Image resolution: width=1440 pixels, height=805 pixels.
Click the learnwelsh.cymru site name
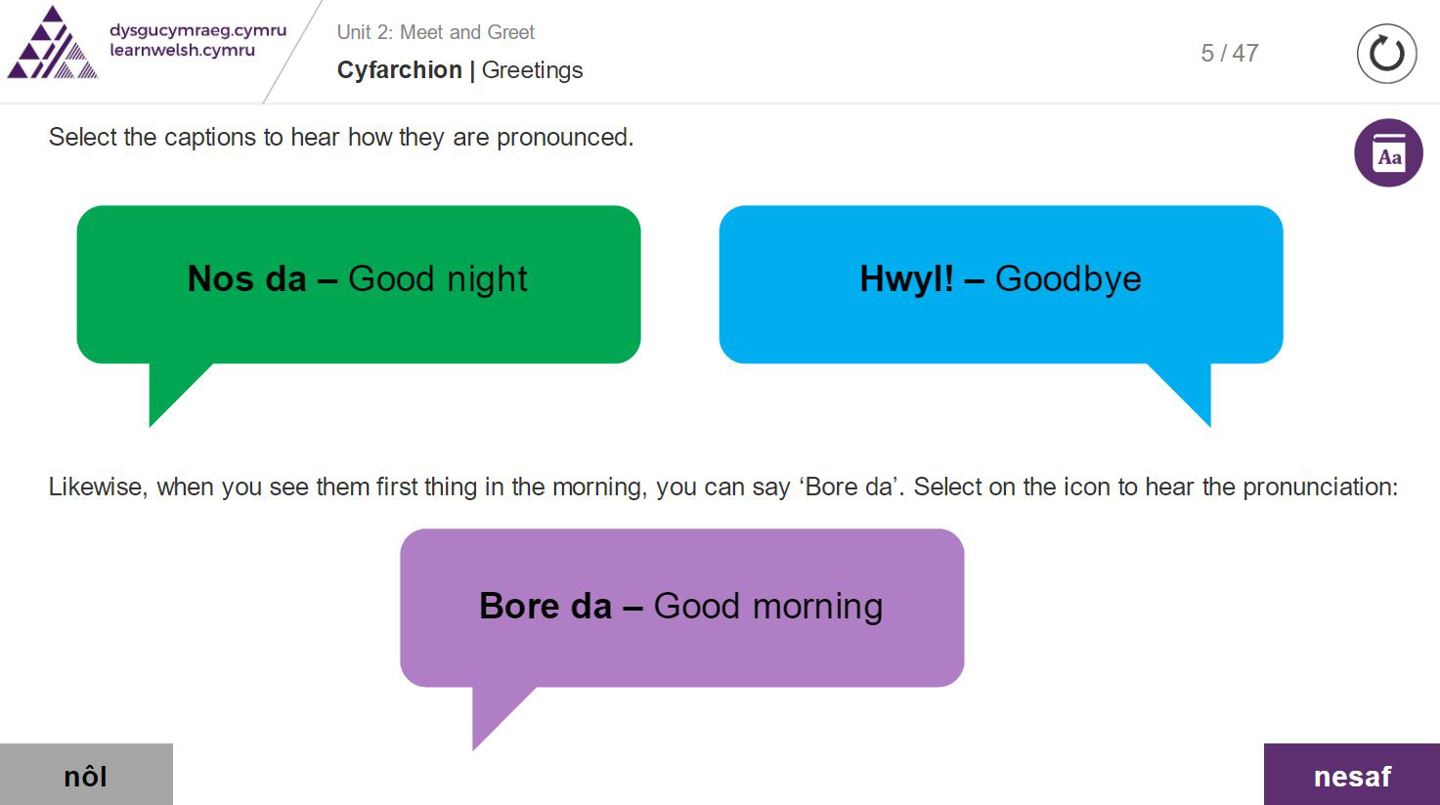click(182, 50)
